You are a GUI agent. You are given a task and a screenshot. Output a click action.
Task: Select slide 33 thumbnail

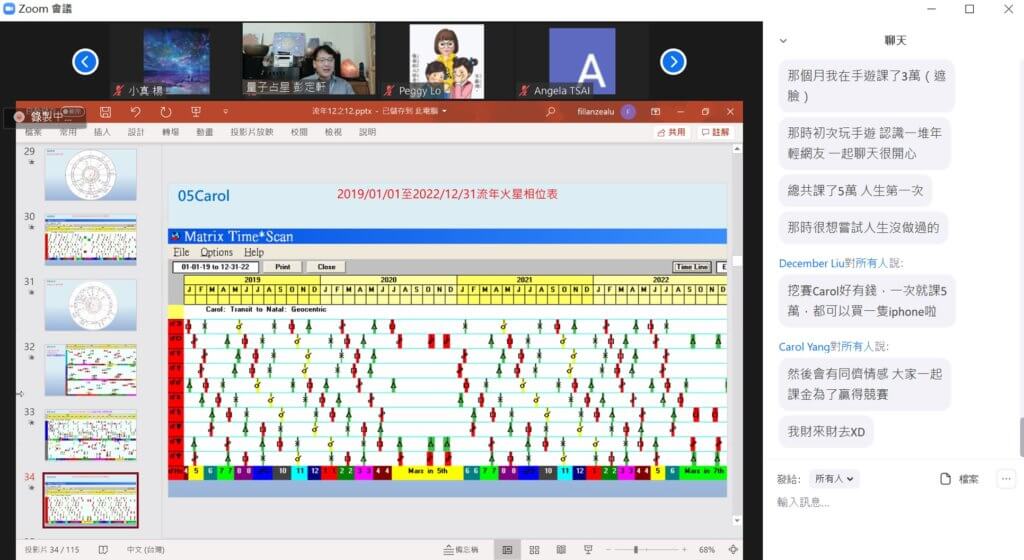coord(91,435)
